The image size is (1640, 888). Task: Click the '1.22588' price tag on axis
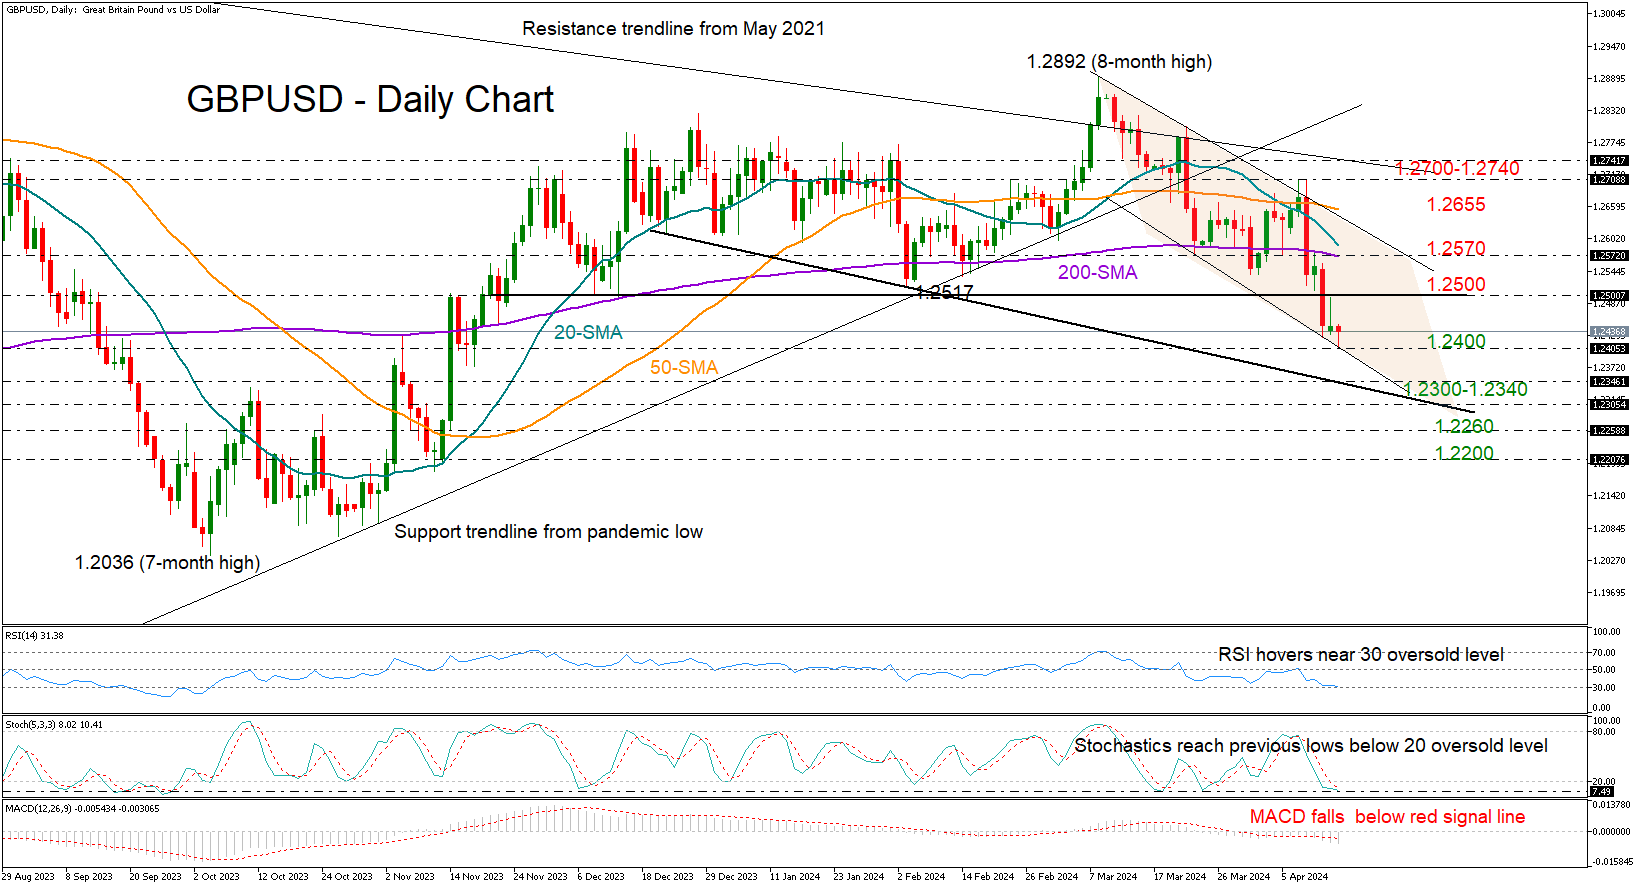point(1609,430)
